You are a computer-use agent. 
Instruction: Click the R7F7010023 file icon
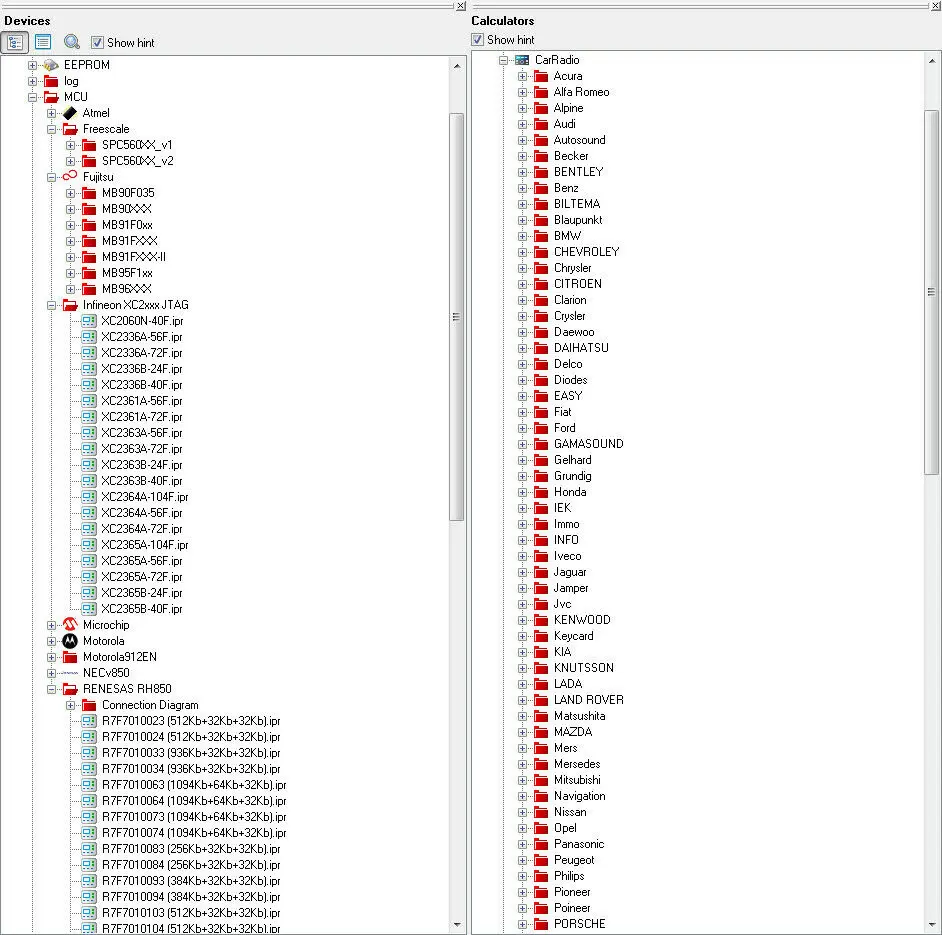pyautogui.click(x=89, y=720)
